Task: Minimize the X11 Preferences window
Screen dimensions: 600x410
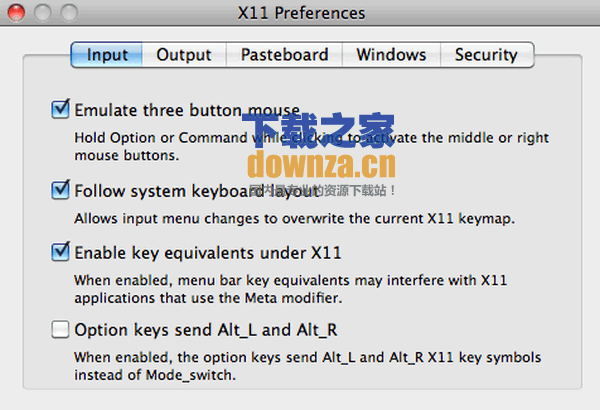Action: click(x=42, y=13)
